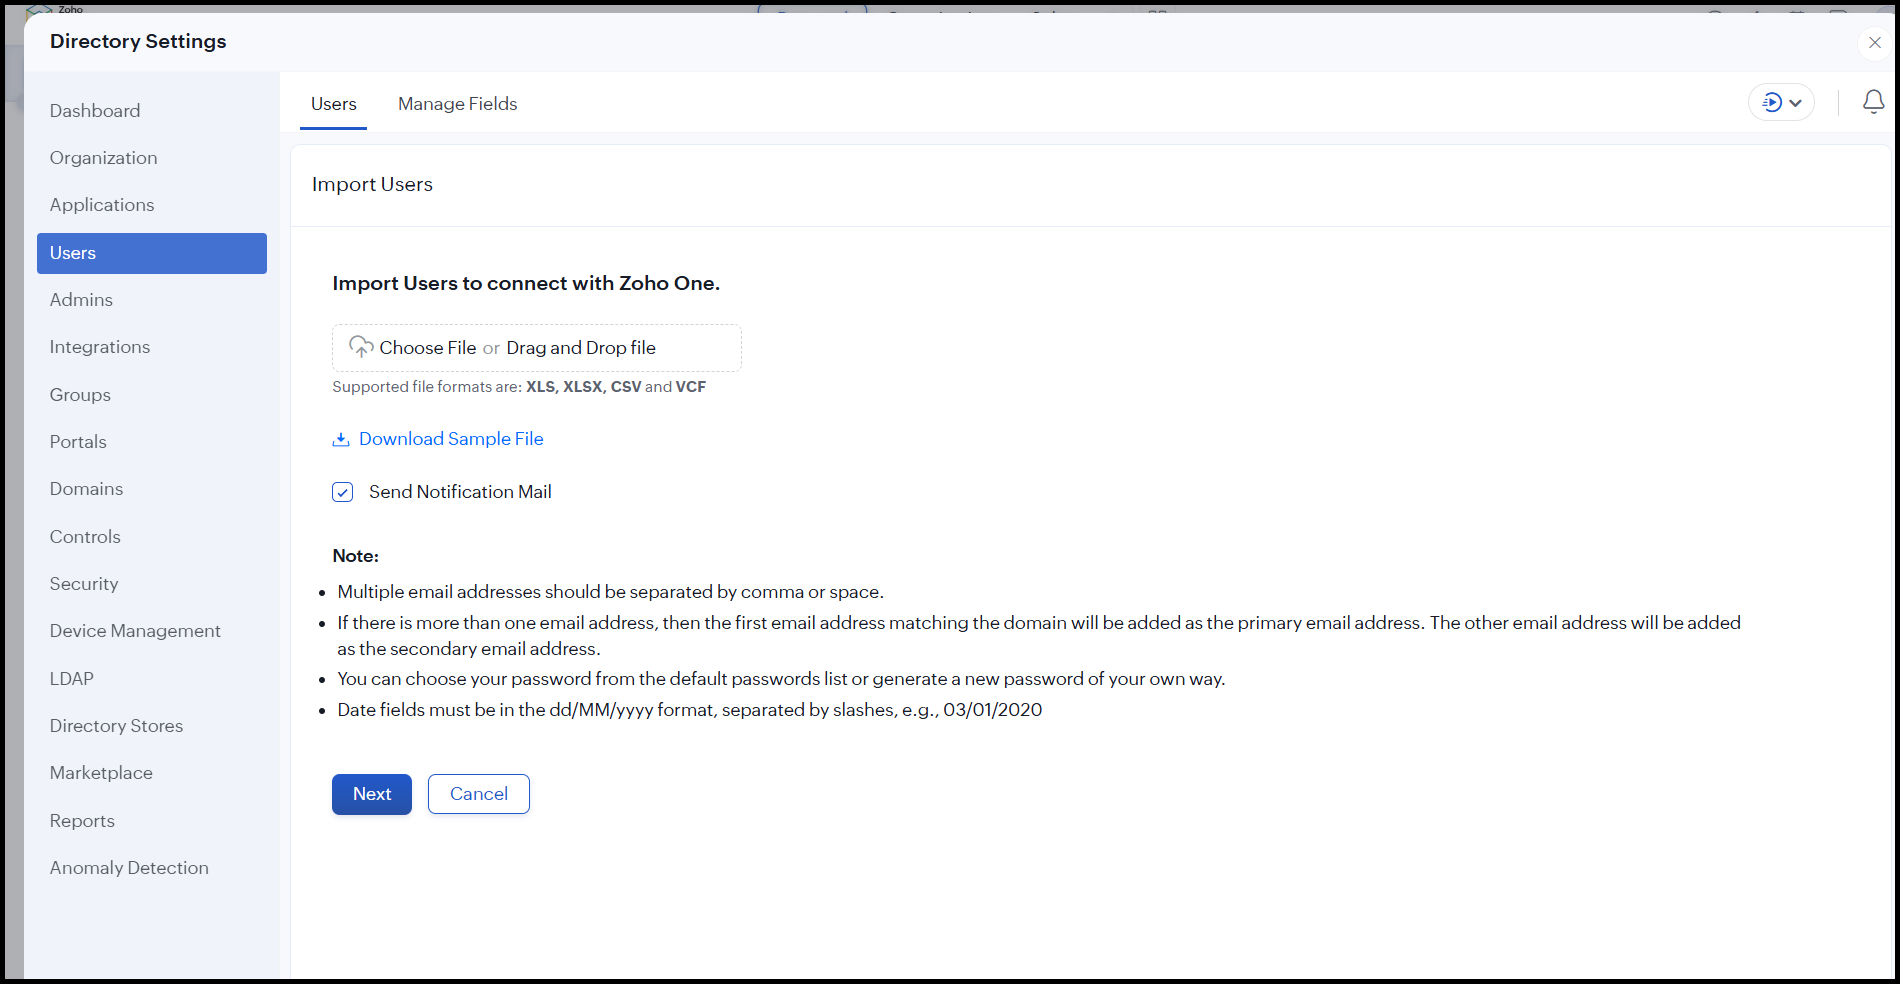Click the Next button
This screenshot has height=984, width=1900.
coord(372,794)
